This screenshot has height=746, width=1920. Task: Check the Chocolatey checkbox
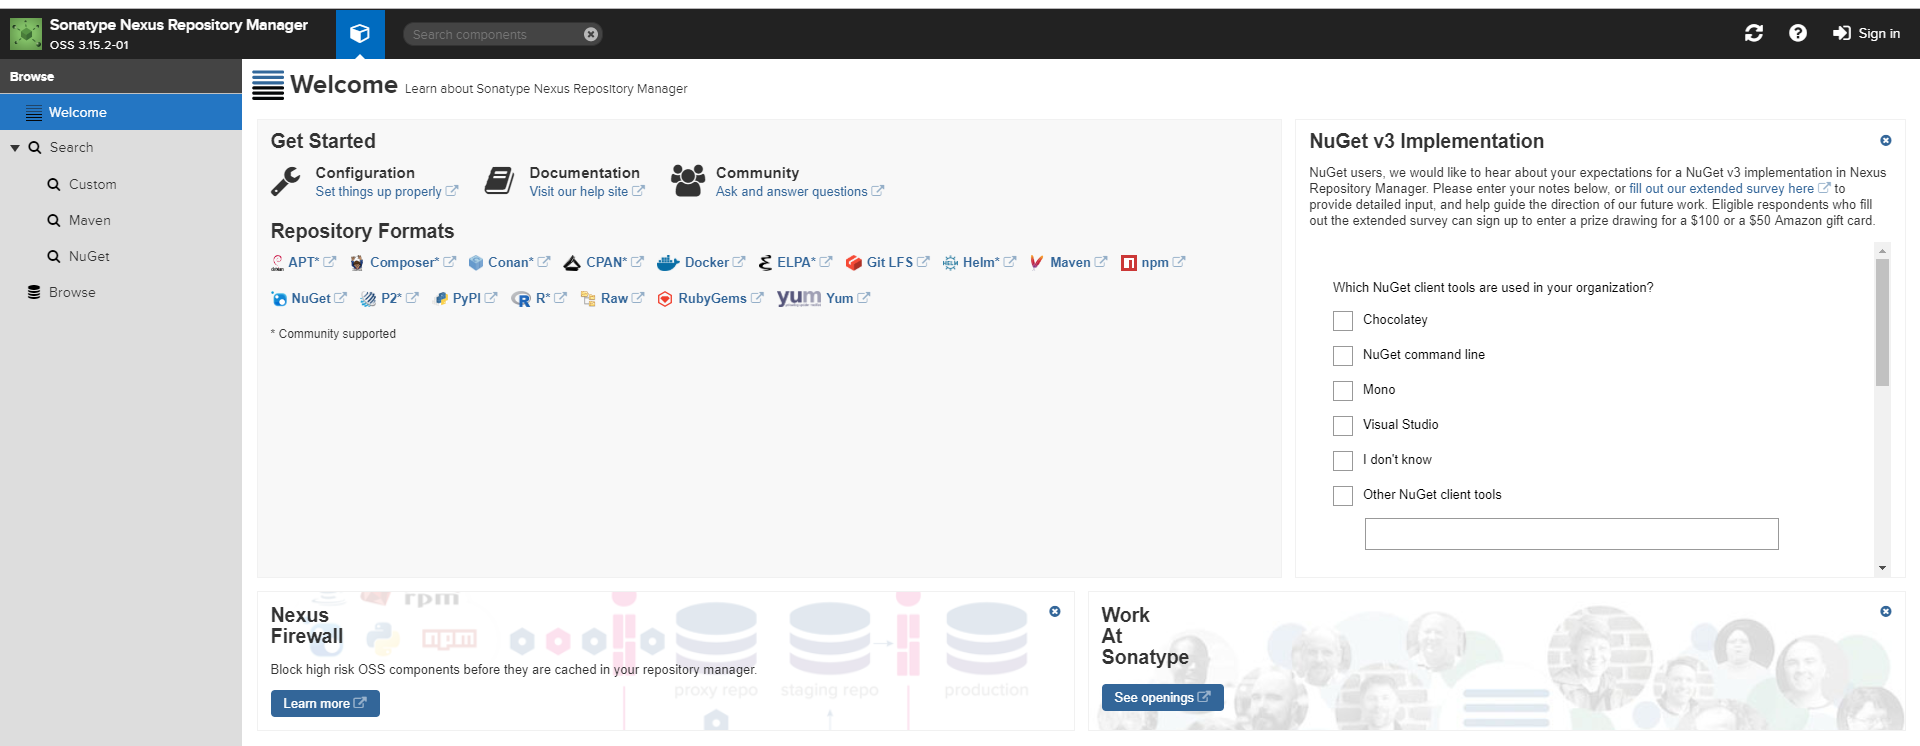click(1343, 321)
